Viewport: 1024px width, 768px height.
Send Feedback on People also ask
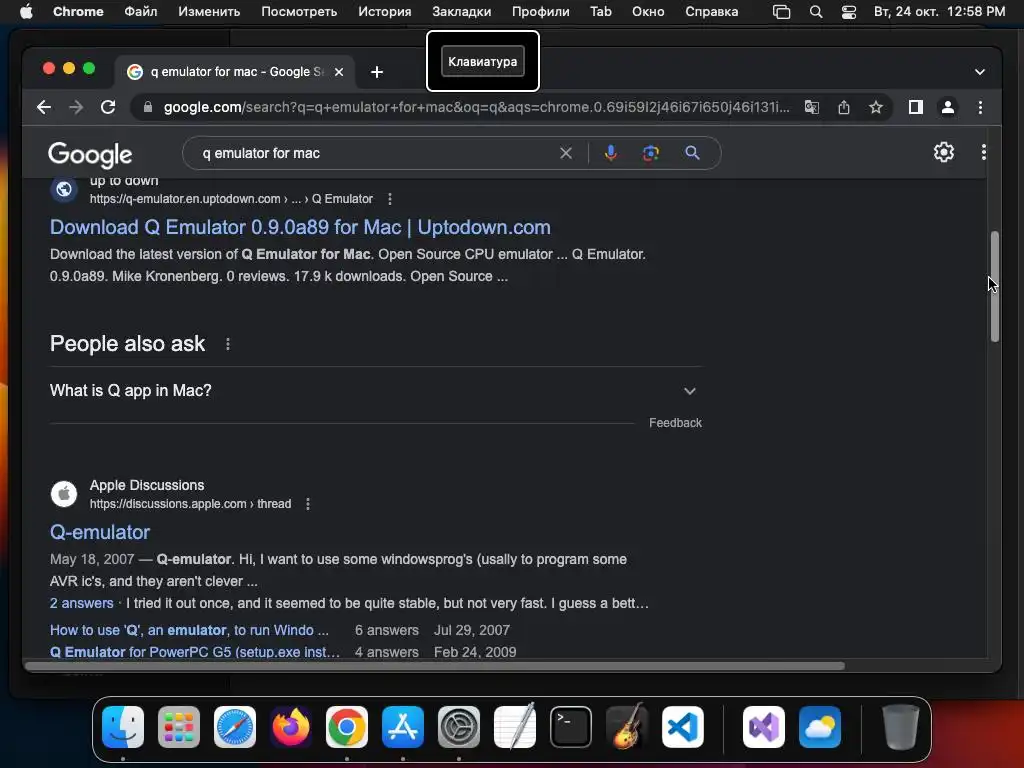click(675, 423)
